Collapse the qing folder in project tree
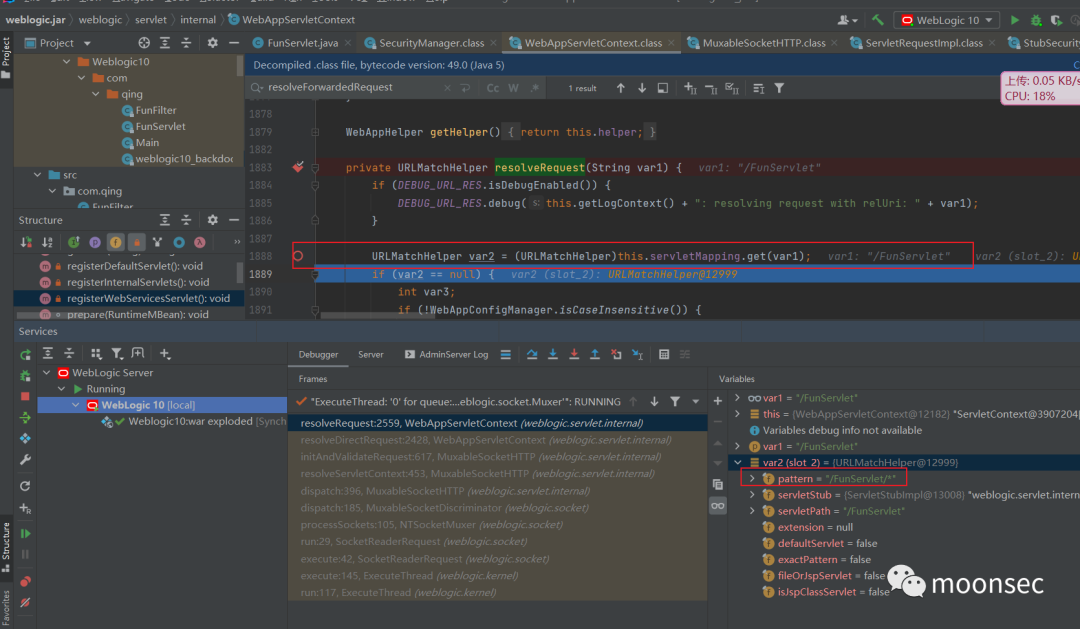Image resolution: width=1080 pixels, height=629 pixels. [x=96, y=94]
